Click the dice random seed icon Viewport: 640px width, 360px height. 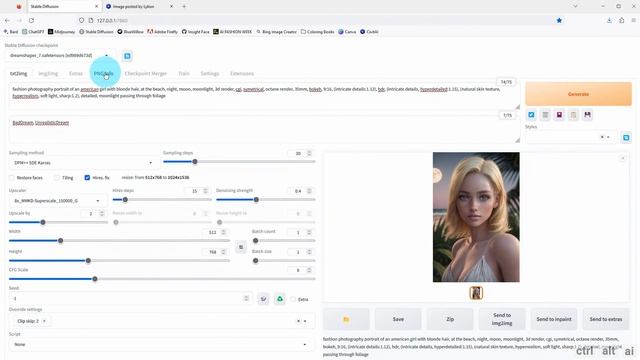[x=263, y=299]
